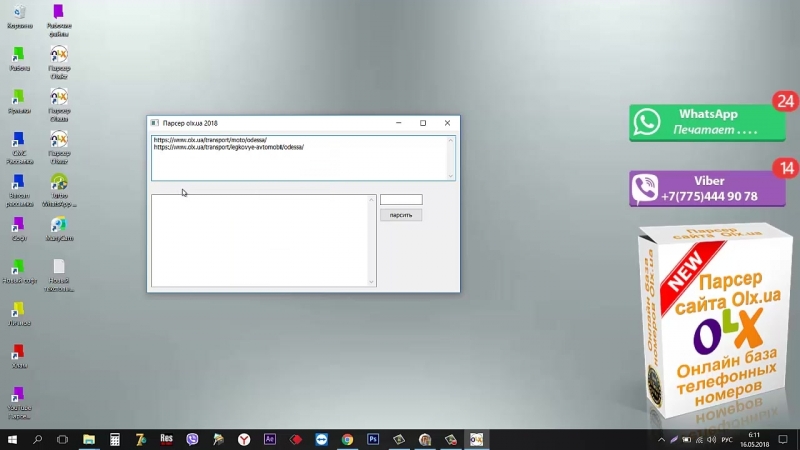This screenshot has width=800, height=450.
Task: Launch Calculator from taskbar
Action: click(115, 439)
